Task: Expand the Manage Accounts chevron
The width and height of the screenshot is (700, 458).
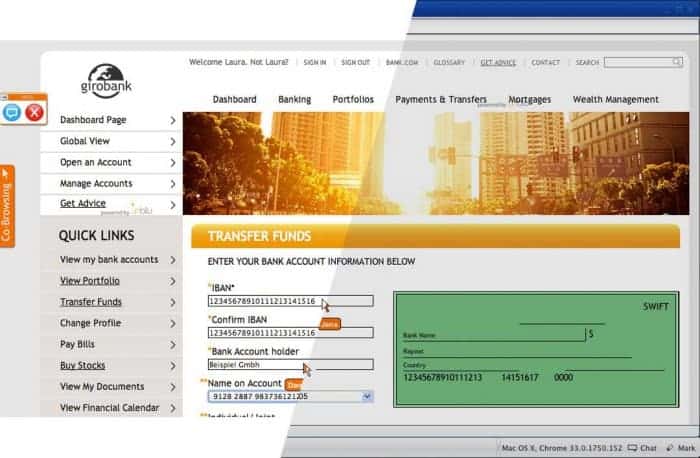Action: (x=173, y=184)
